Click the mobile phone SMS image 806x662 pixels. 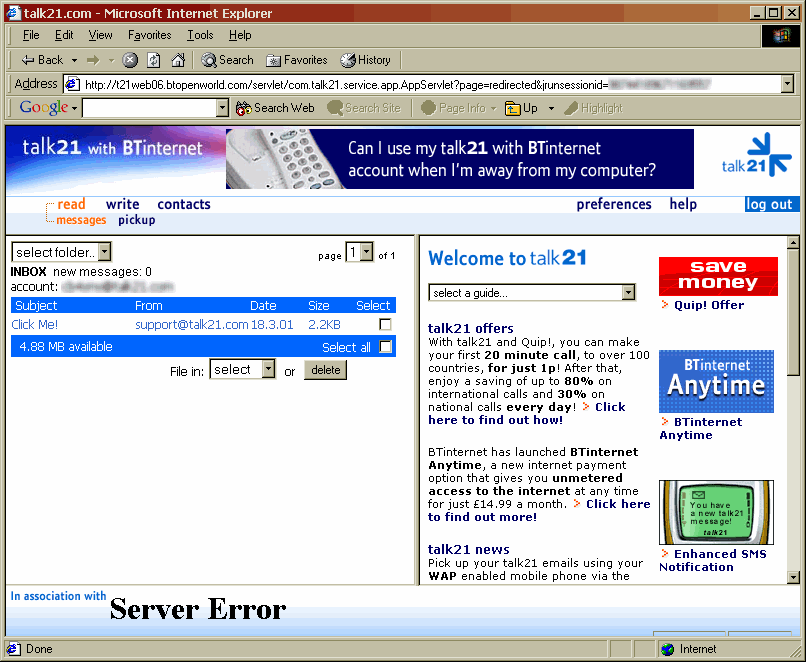point(716,512)
